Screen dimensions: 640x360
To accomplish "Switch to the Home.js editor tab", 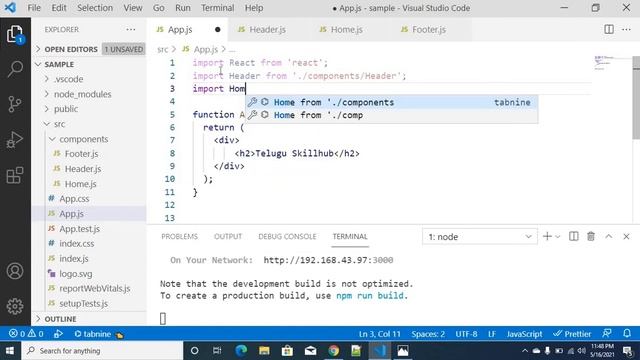I will 350,29.
